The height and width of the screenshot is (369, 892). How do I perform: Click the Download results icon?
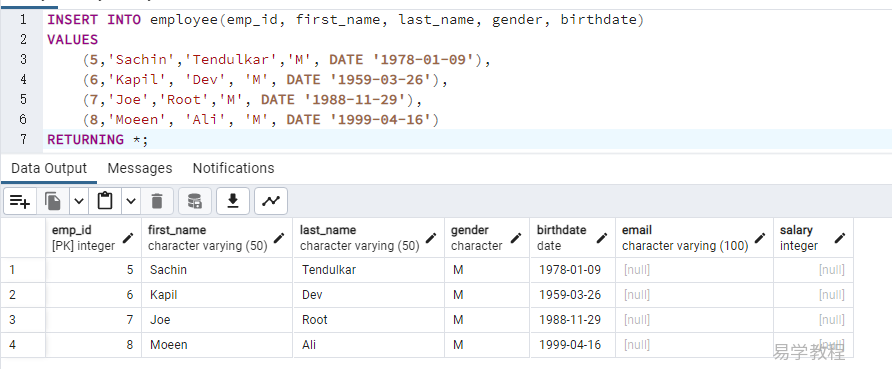pos(233,201)
